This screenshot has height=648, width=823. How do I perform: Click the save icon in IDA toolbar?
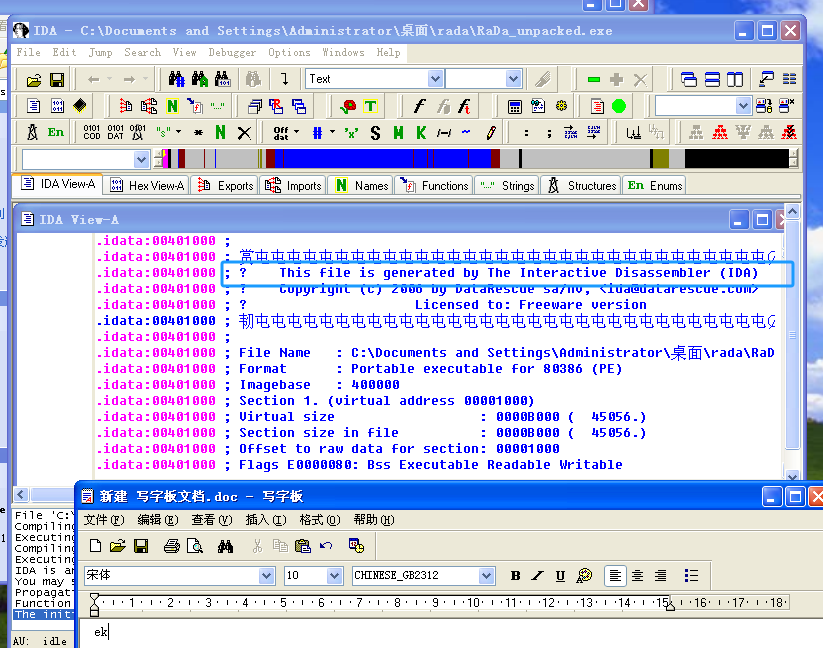coord(57,80)
